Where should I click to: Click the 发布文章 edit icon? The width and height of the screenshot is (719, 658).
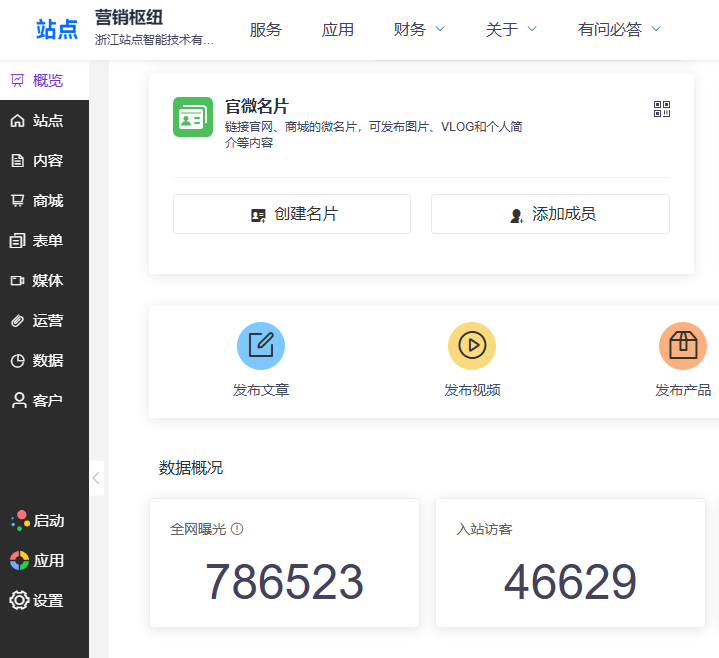[261, 346]
